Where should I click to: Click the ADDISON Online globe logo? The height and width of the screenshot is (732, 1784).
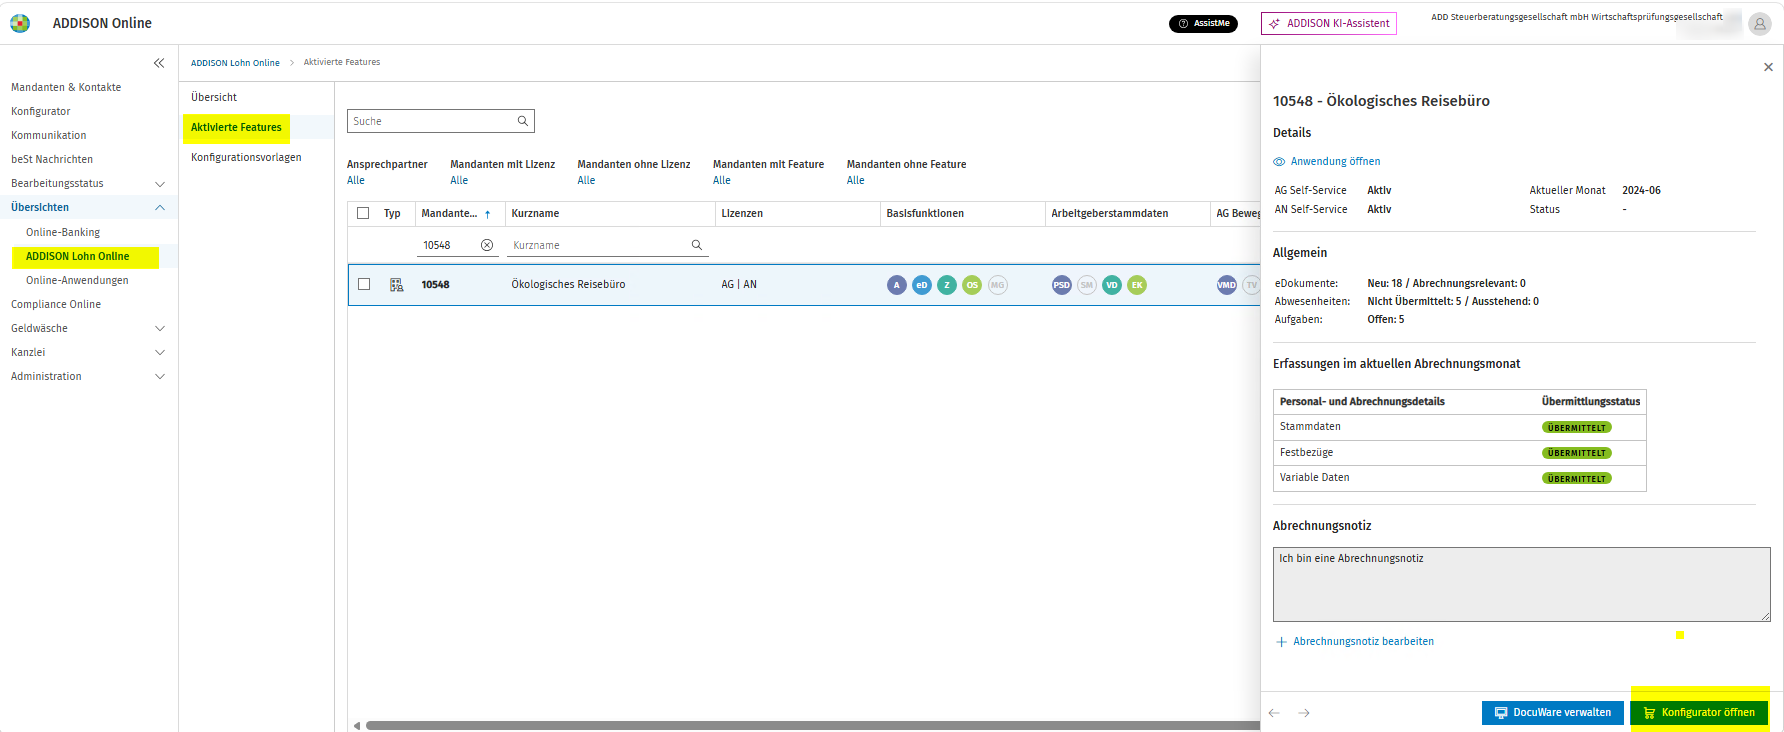click(20, 23)
